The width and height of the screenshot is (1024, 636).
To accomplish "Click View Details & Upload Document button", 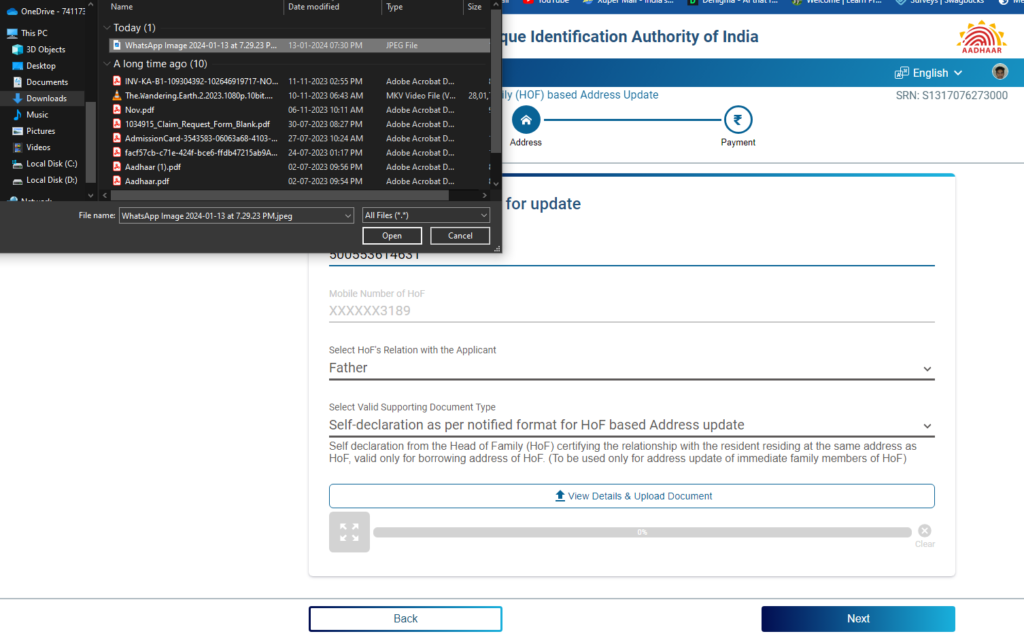I will coord(632,496).
